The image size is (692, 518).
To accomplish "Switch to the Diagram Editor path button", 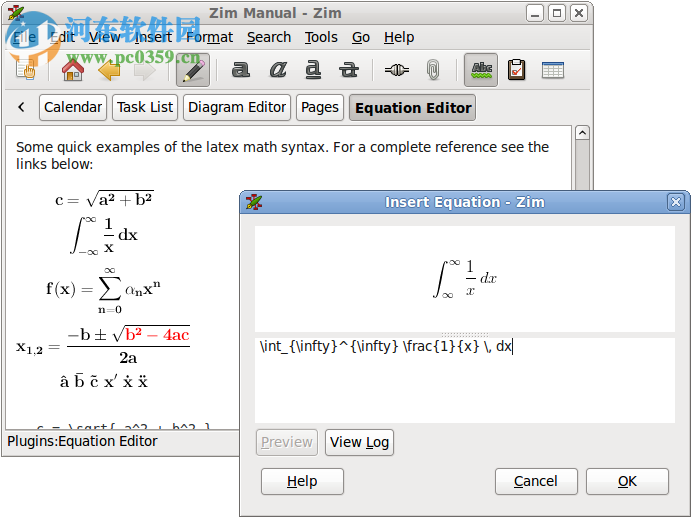I will point(237,107).
